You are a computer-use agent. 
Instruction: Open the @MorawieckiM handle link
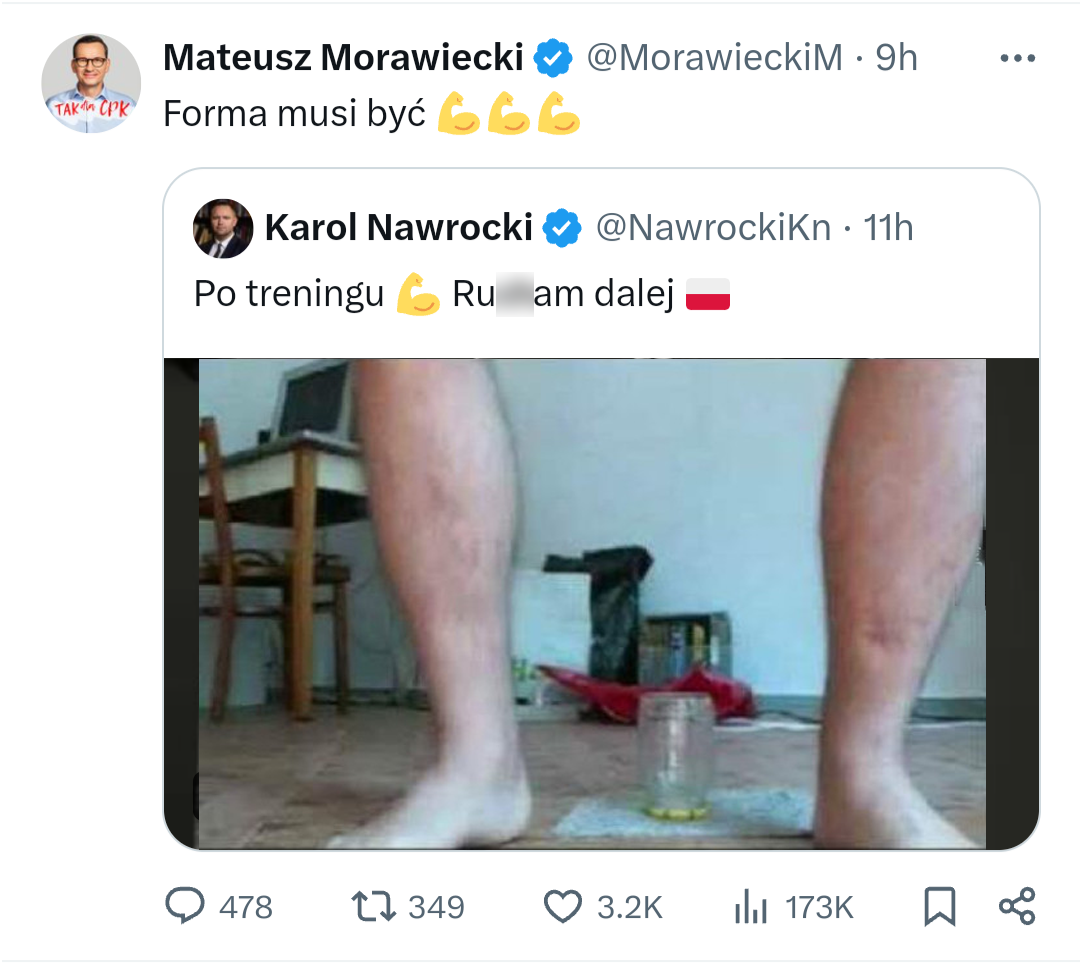pyautogui.click(x=714, y=58)
